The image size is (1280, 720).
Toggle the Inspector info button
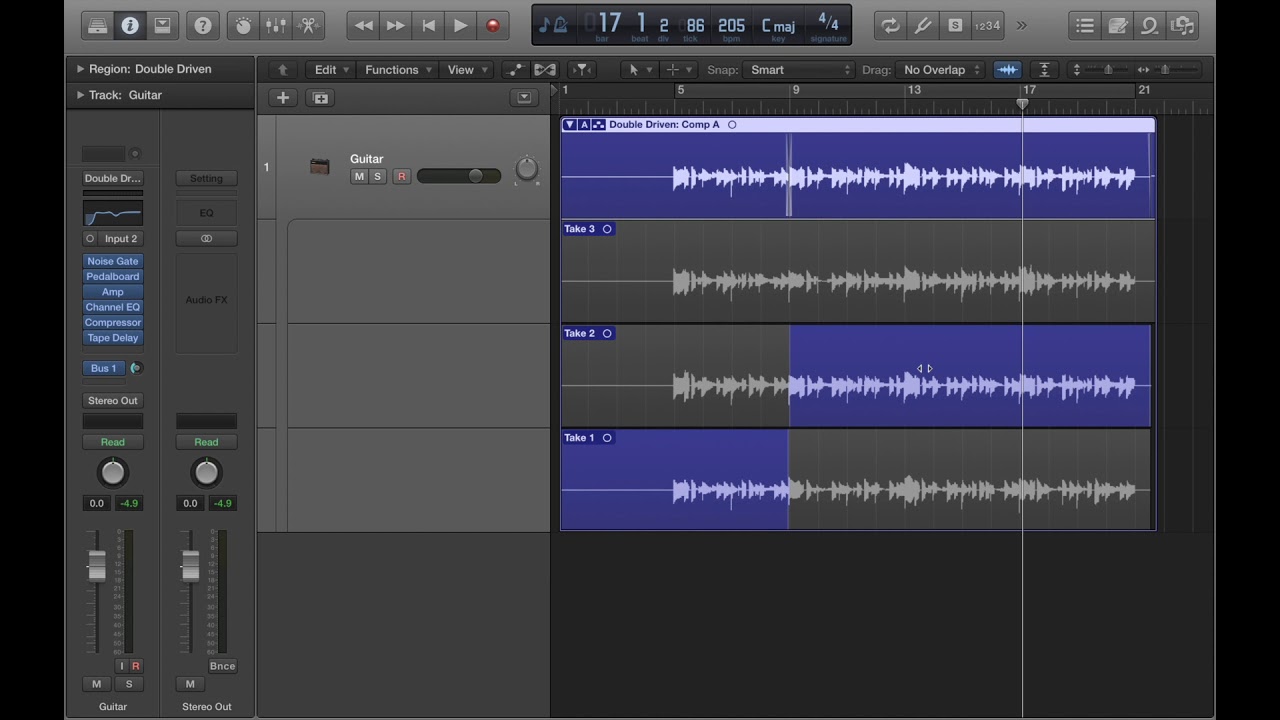(130, 26)
